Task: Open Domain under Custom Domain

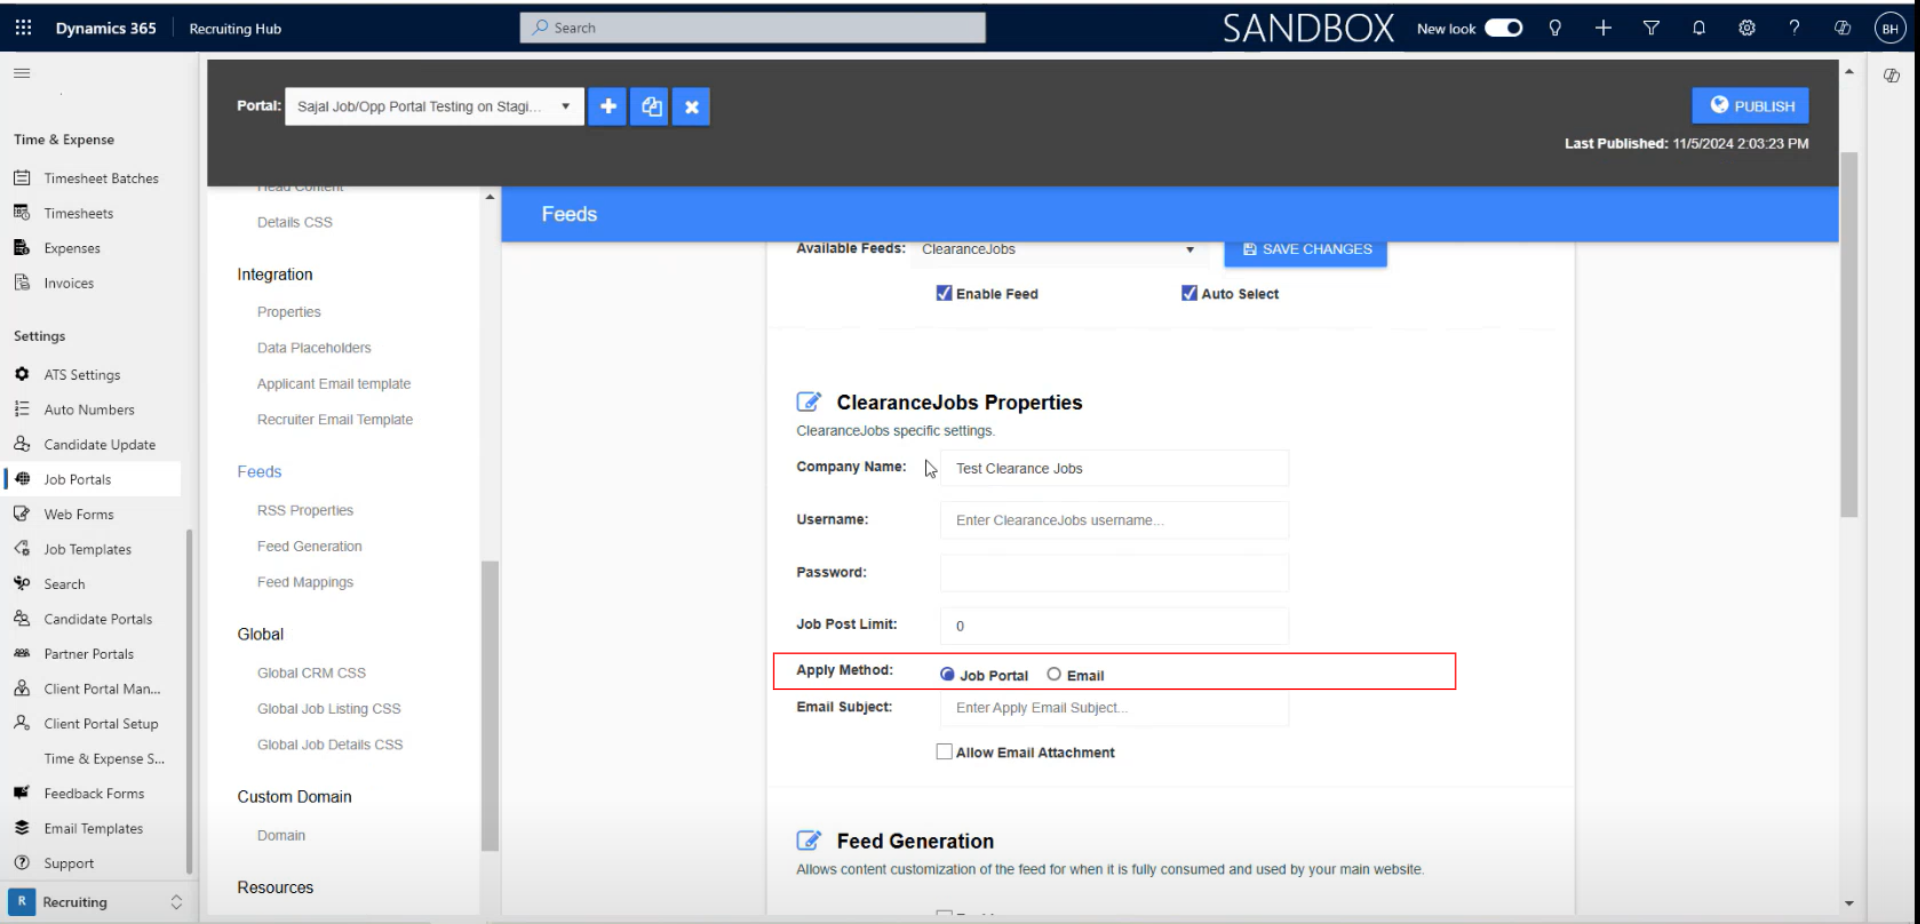Action: pos(281,835)
